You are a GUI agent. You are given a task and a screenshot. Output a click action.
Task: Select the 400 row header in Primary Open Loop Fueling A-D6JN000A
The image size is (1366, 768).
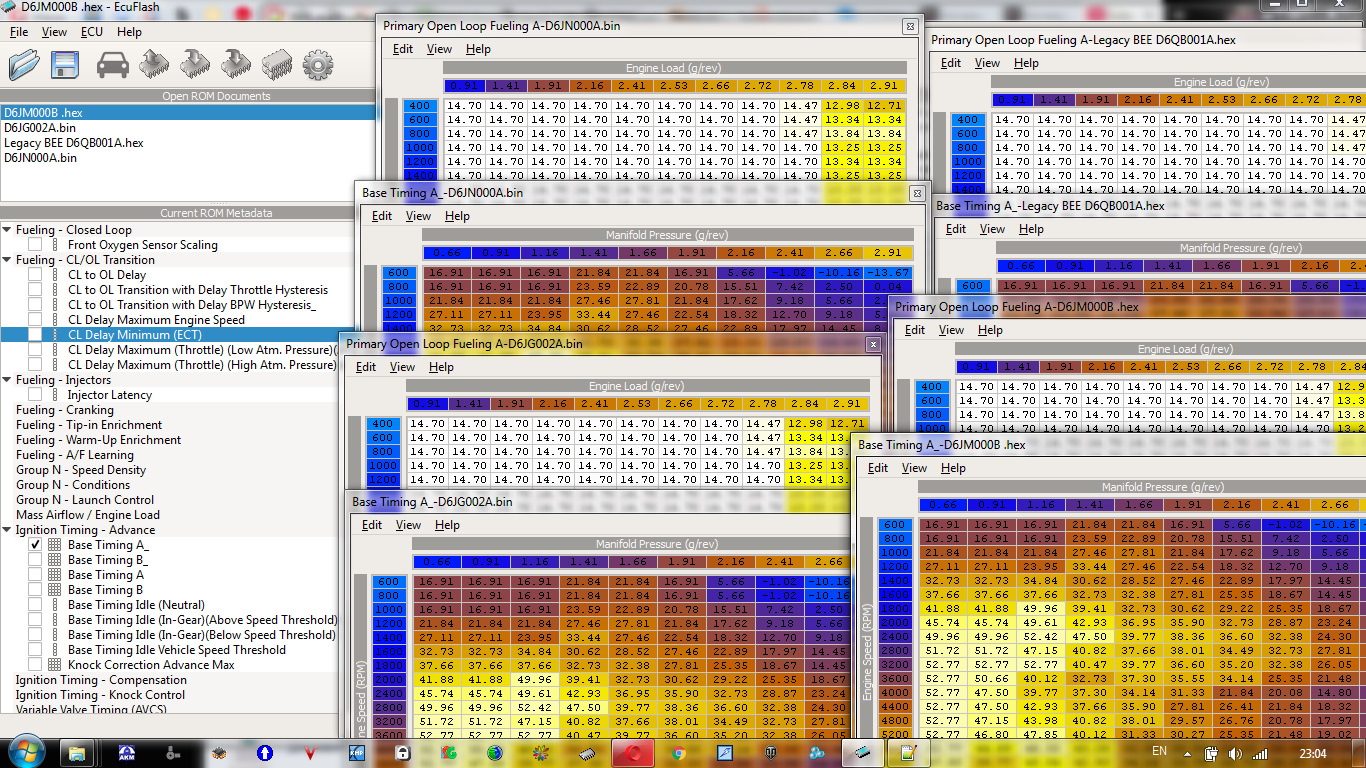click(419, 106)
